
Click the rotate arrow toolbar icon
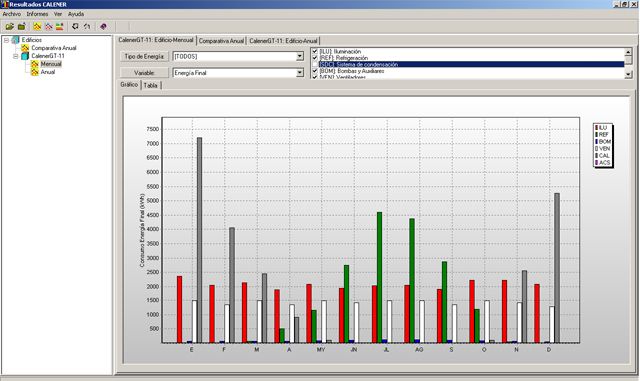click(x=75, y=27)
